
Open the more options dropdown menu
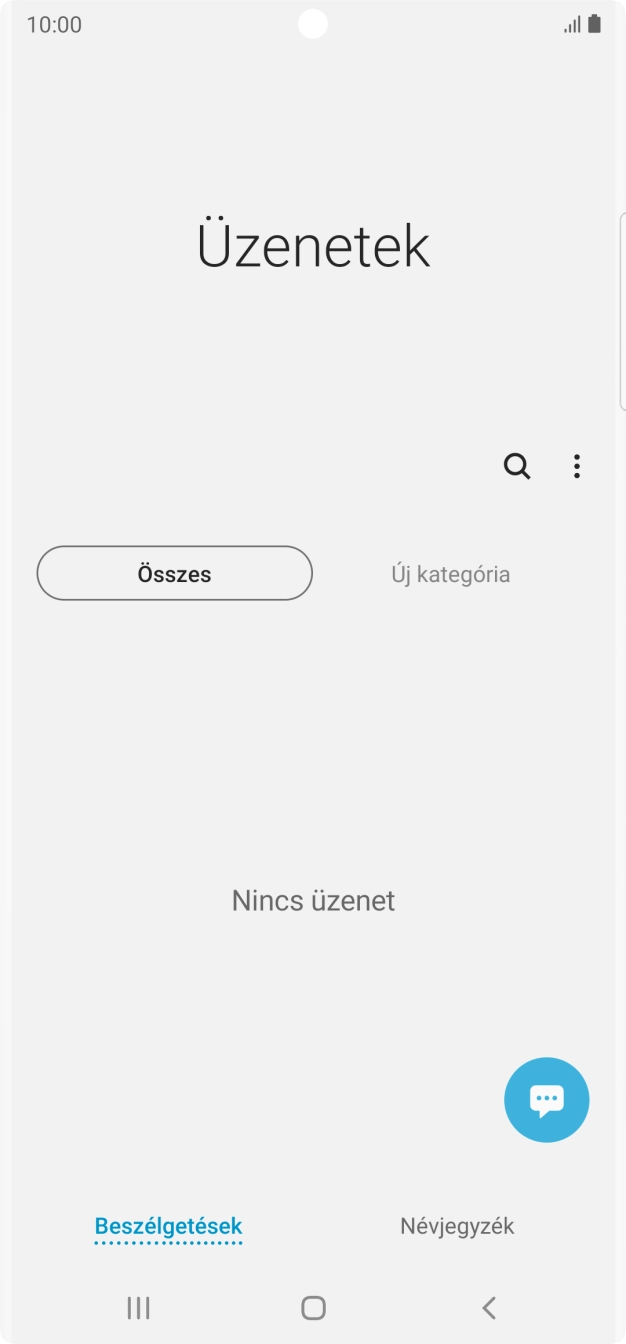click(x=577, y=466)
